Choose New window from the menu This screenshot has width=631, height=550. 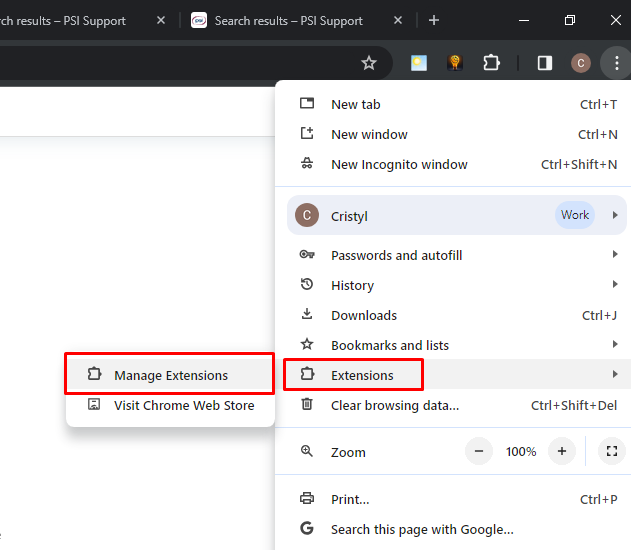point(453,134)
